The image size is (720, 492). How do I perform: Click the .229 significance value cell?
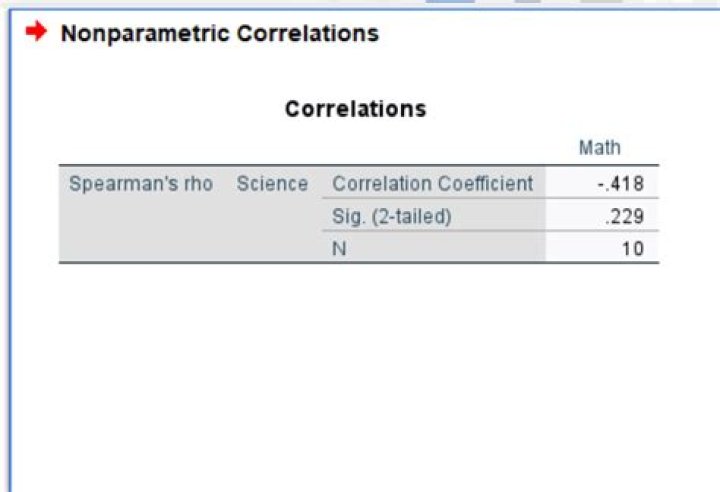click(632, 216)
